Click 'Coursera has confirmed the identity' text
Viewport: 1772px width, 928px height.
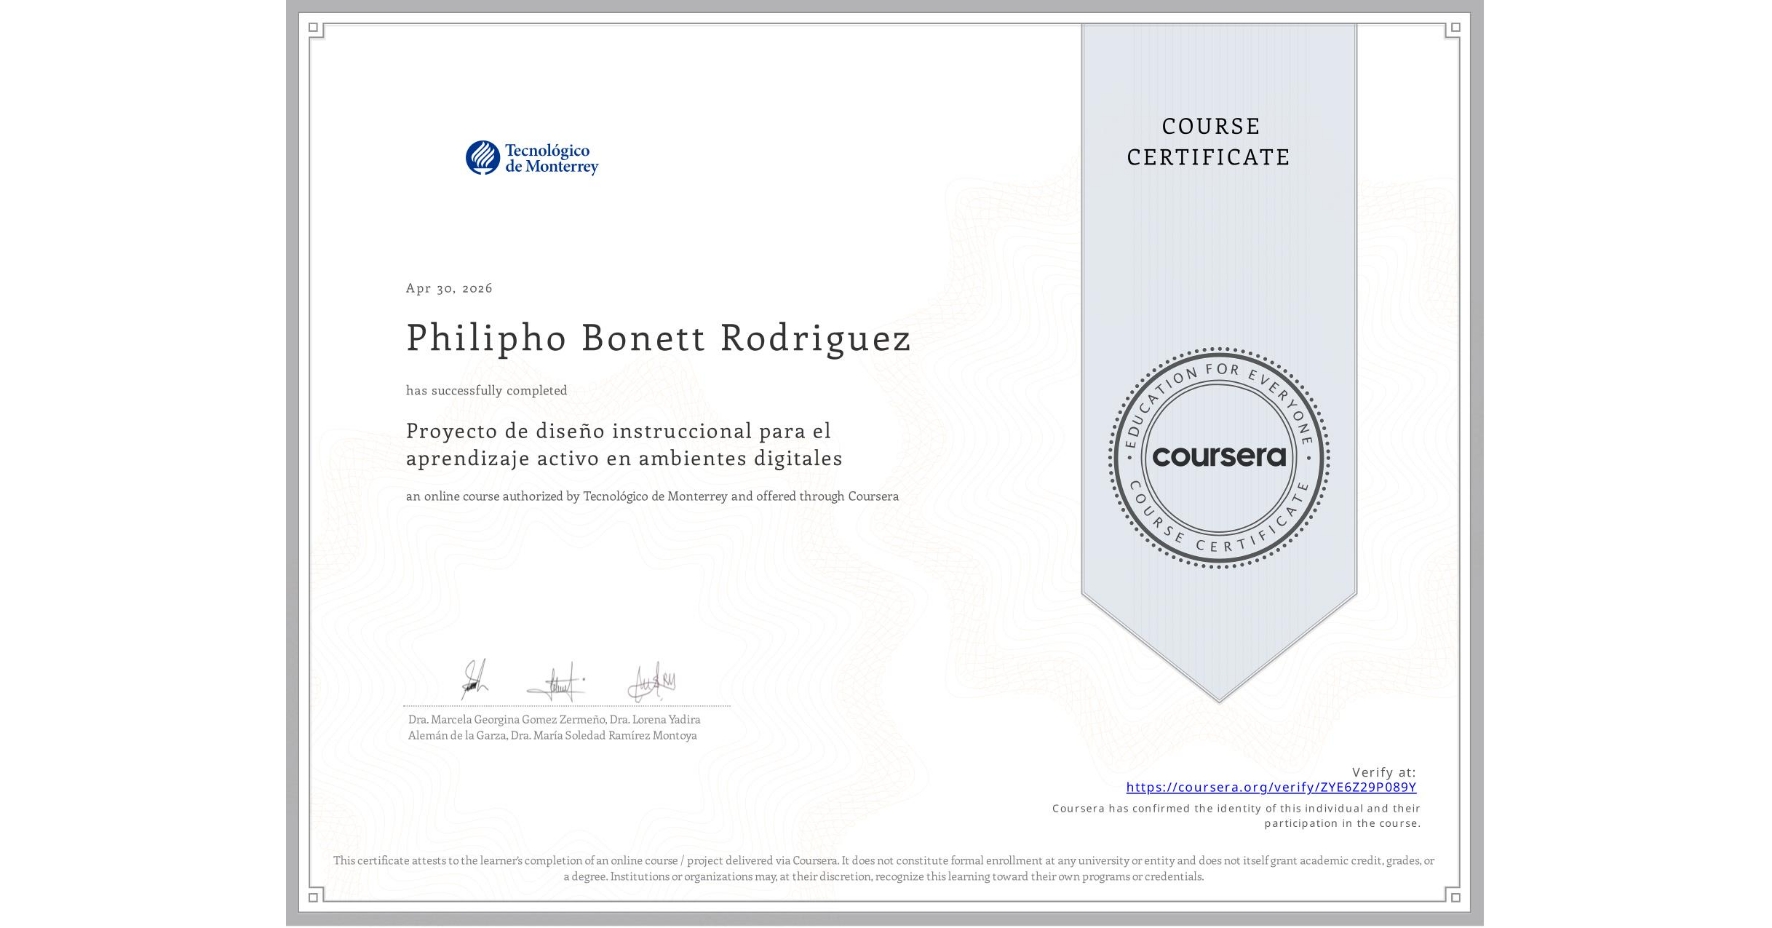[1236, 816]
